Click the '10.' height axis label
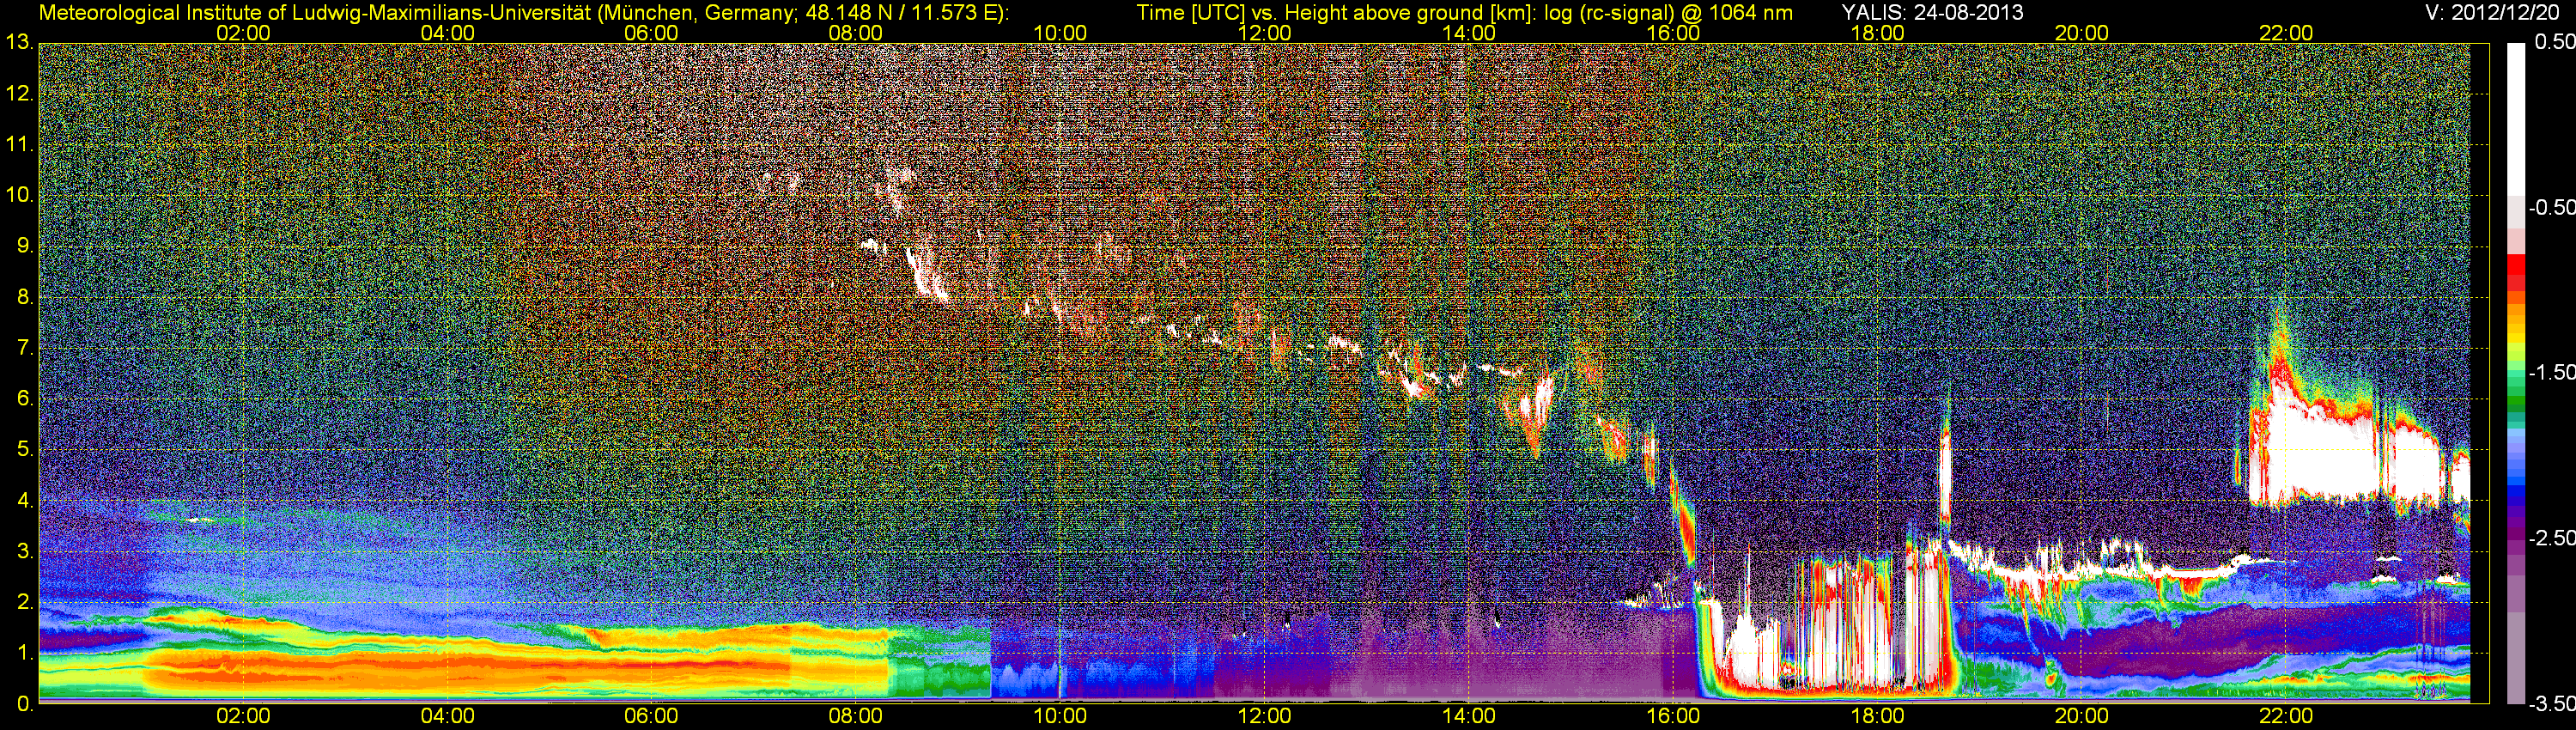Viewport: 2576px width, 730px height. click(20, 195)
